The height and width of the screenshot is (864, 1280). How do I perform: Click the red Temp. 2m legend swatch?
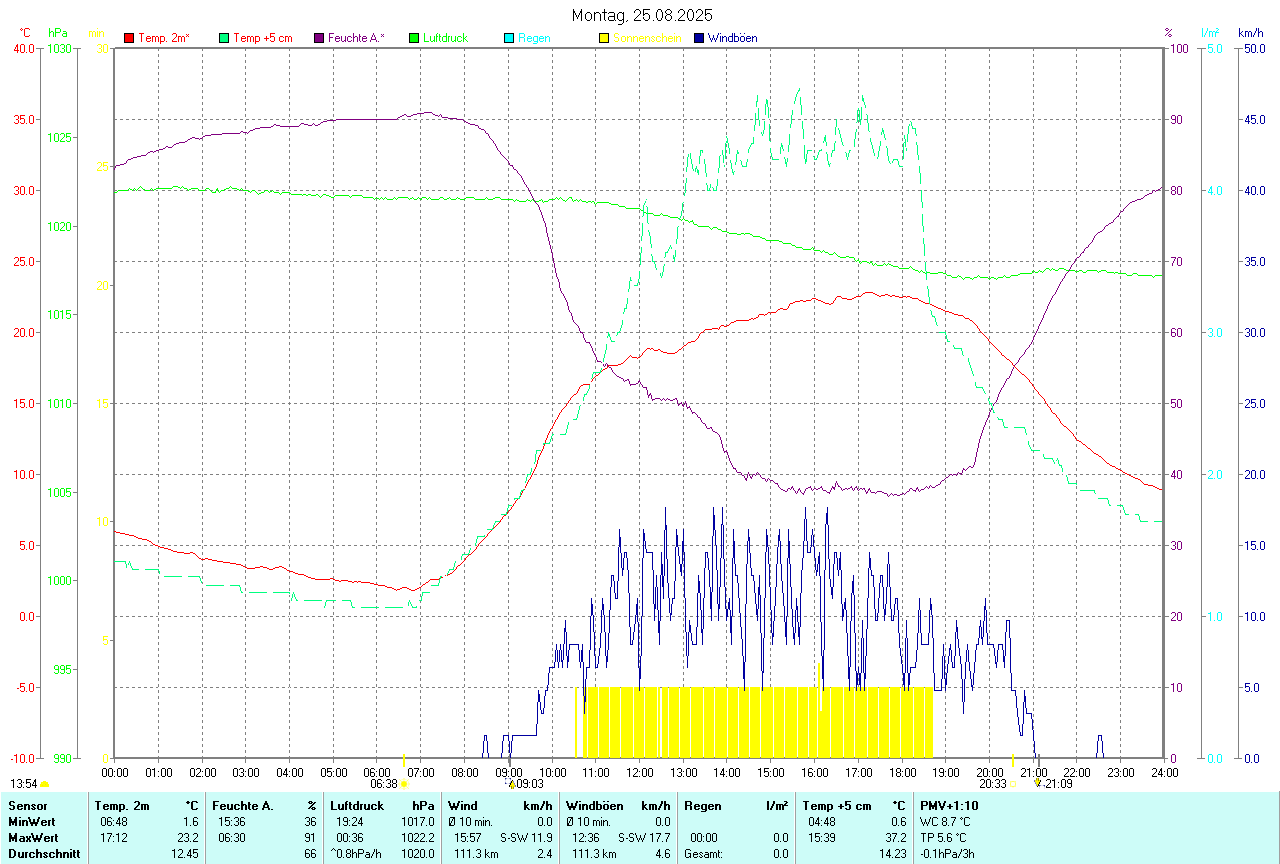point(129,38)
